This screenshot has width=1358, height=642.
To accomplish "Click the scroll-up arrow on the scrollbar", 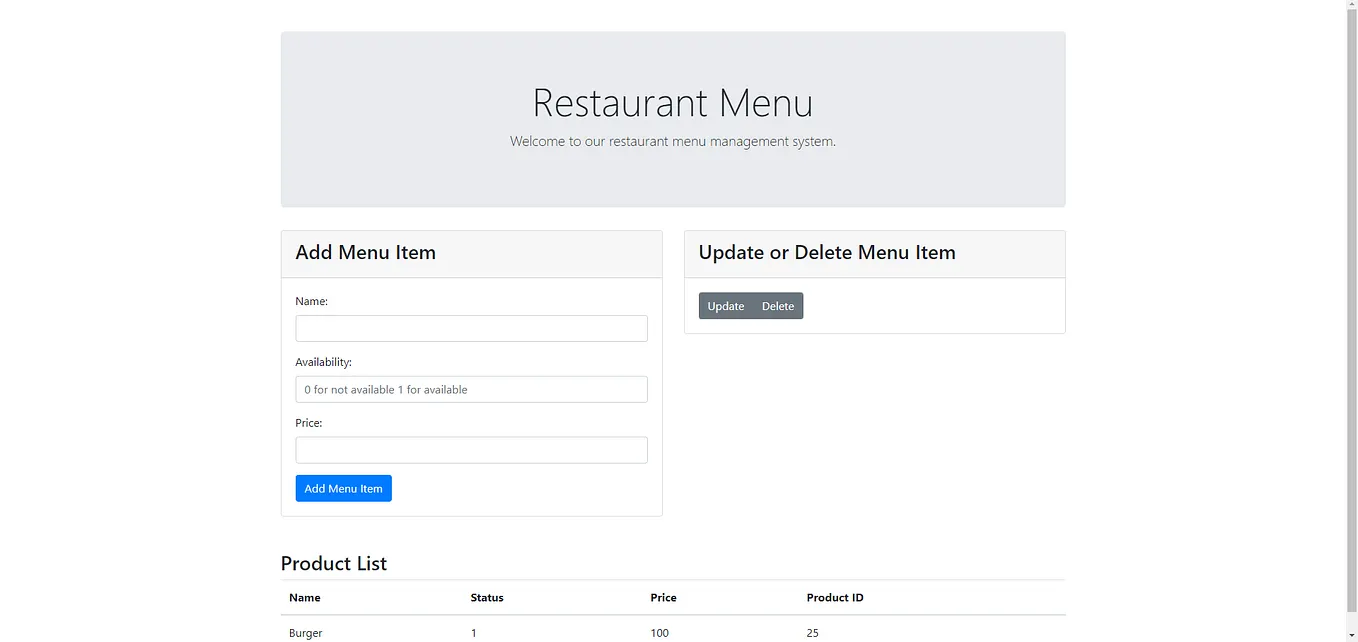I will pos(1351,4).
